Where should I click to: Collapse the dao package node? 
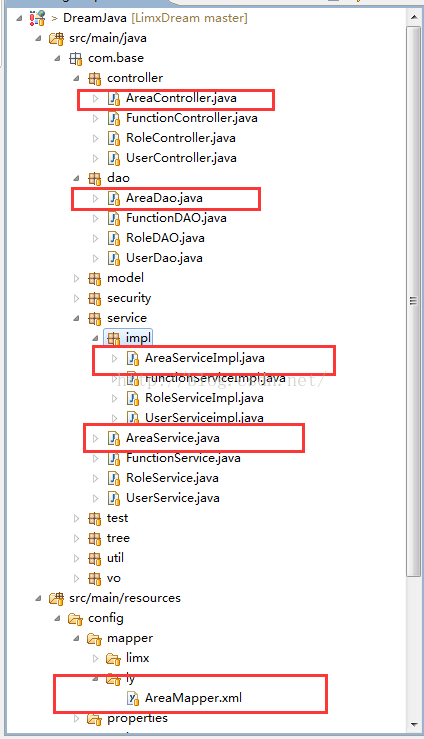[77, 179]
